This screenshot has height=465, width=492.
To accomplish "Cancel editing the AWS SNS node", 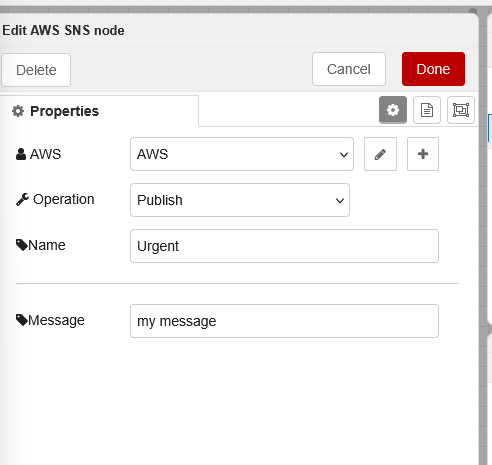I will point(349,69).
